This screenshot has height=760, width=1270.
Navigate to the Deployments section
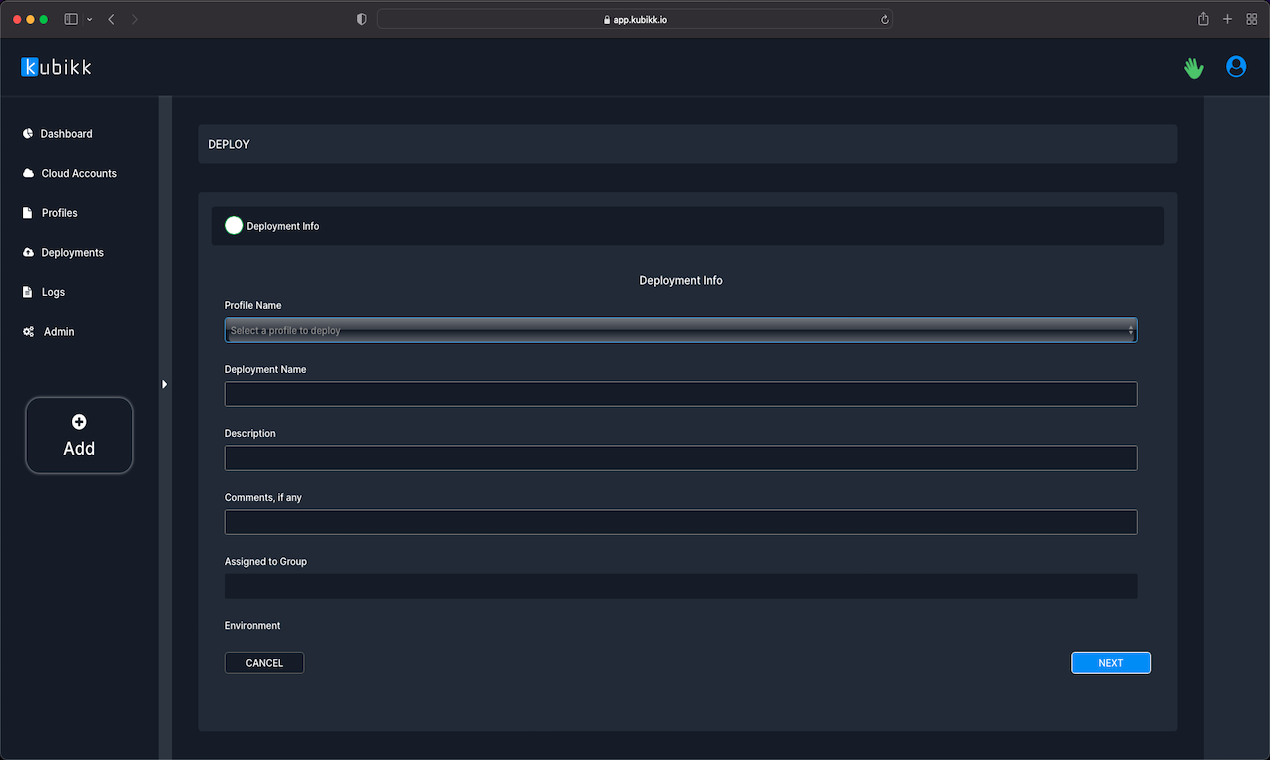pyautogui.click(x=27, y=252)
